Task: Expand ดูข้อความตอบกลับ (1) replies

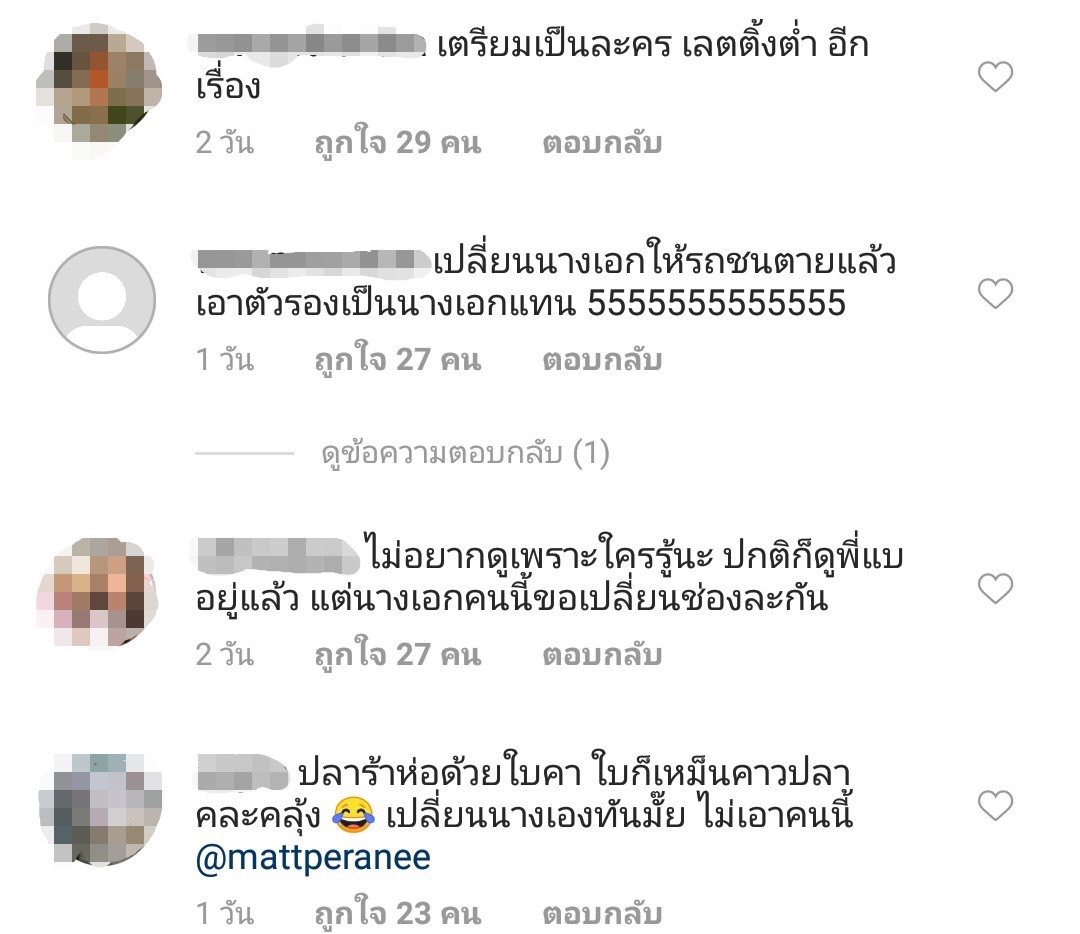Action: [x=465, y=453]
